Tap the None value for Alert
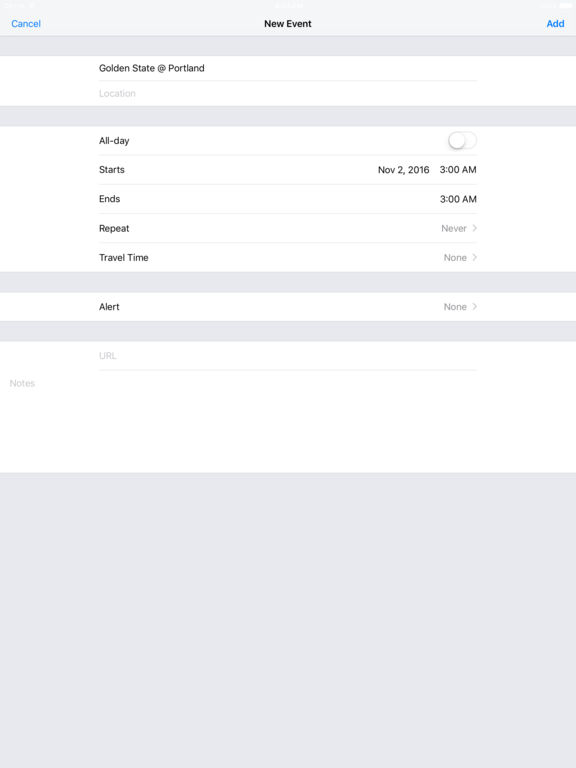This screenshot has width=576, height=768. (455, 307)
